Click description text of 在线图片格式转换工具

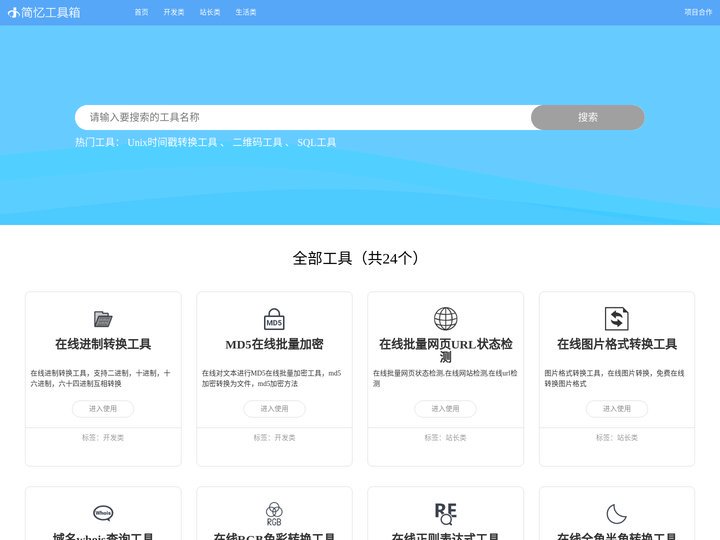pos(614,378)
